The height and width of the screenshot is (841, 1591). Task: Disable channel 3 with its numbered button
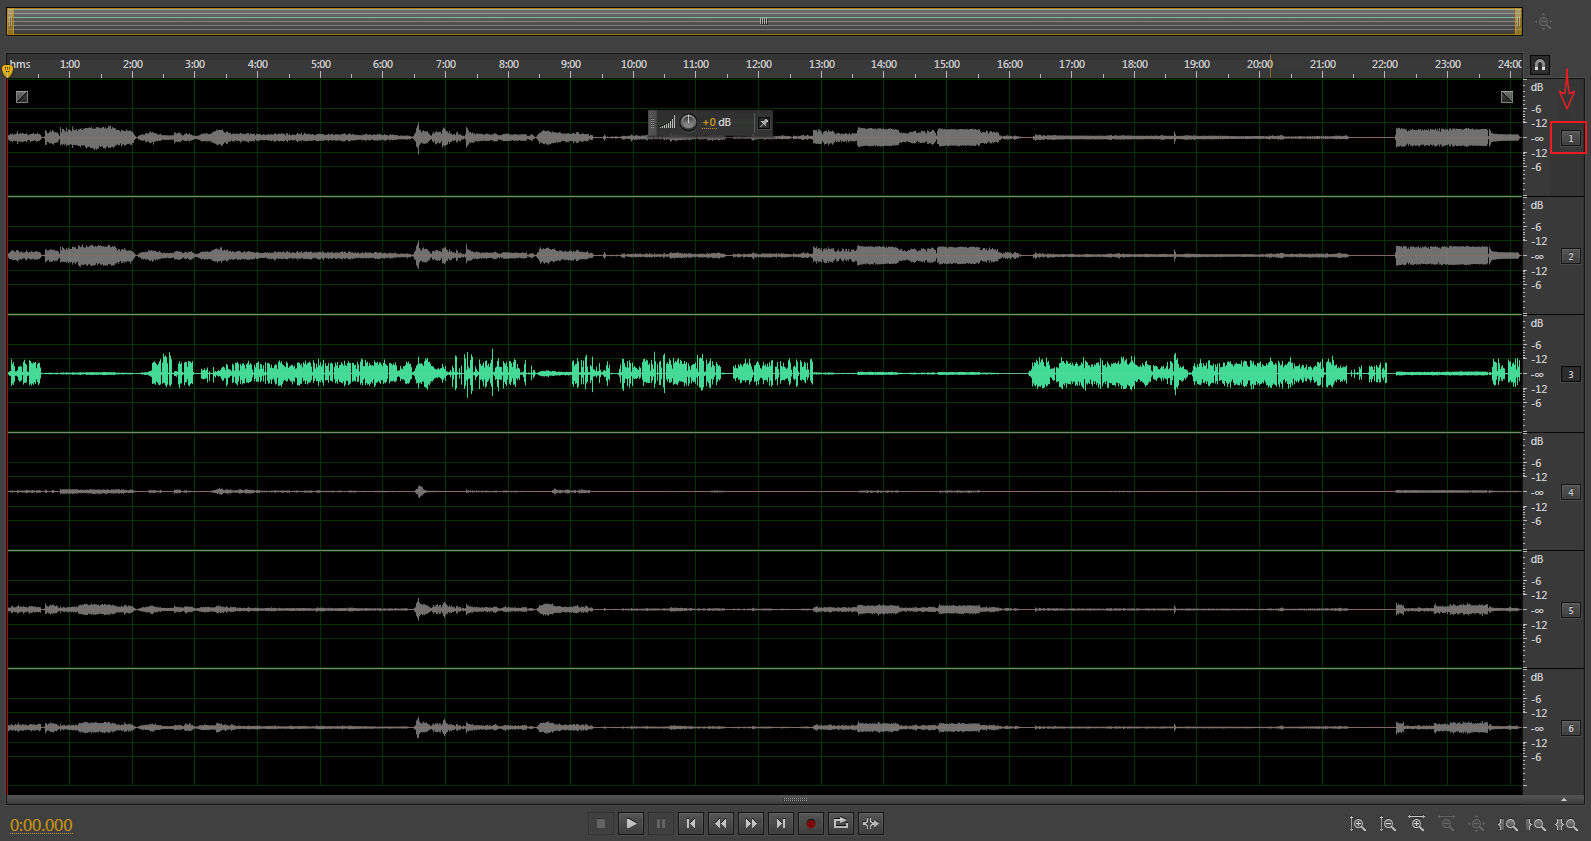click(1571, 374)
